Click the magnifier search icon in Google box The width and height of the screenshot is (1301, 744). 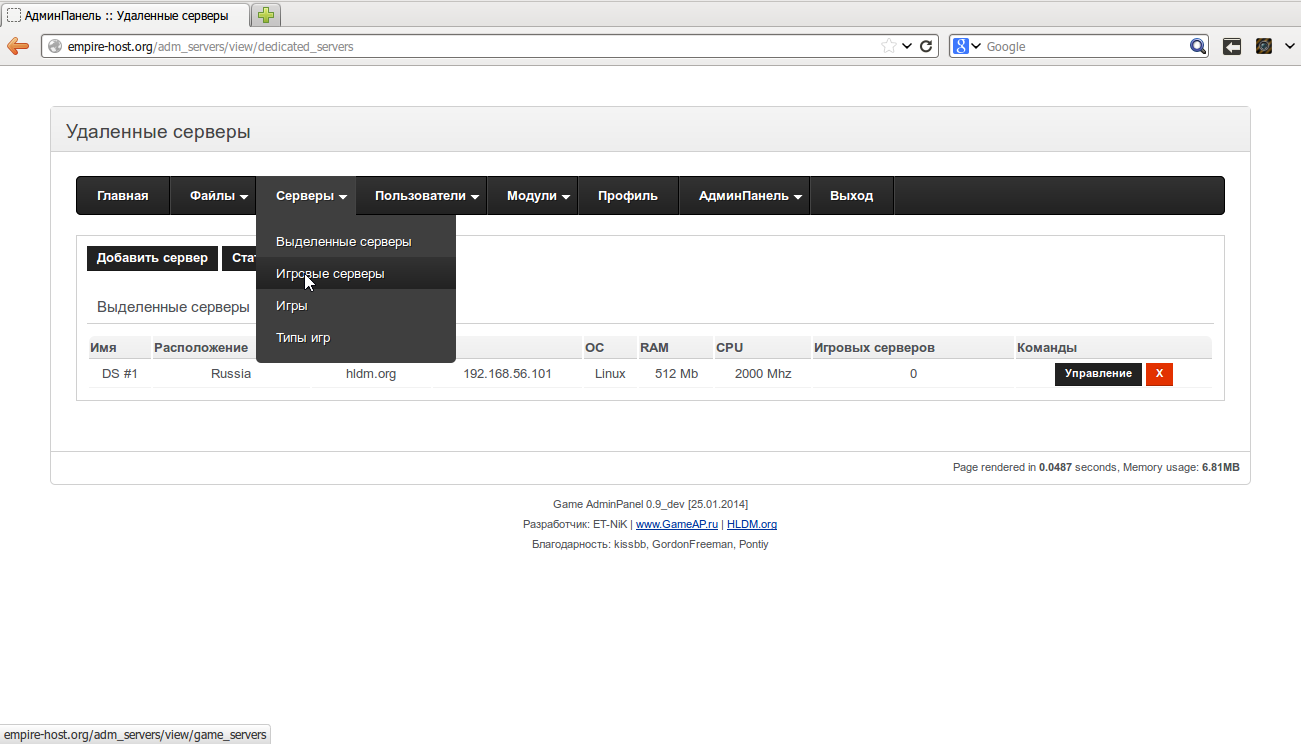(x=1197, y=46)
